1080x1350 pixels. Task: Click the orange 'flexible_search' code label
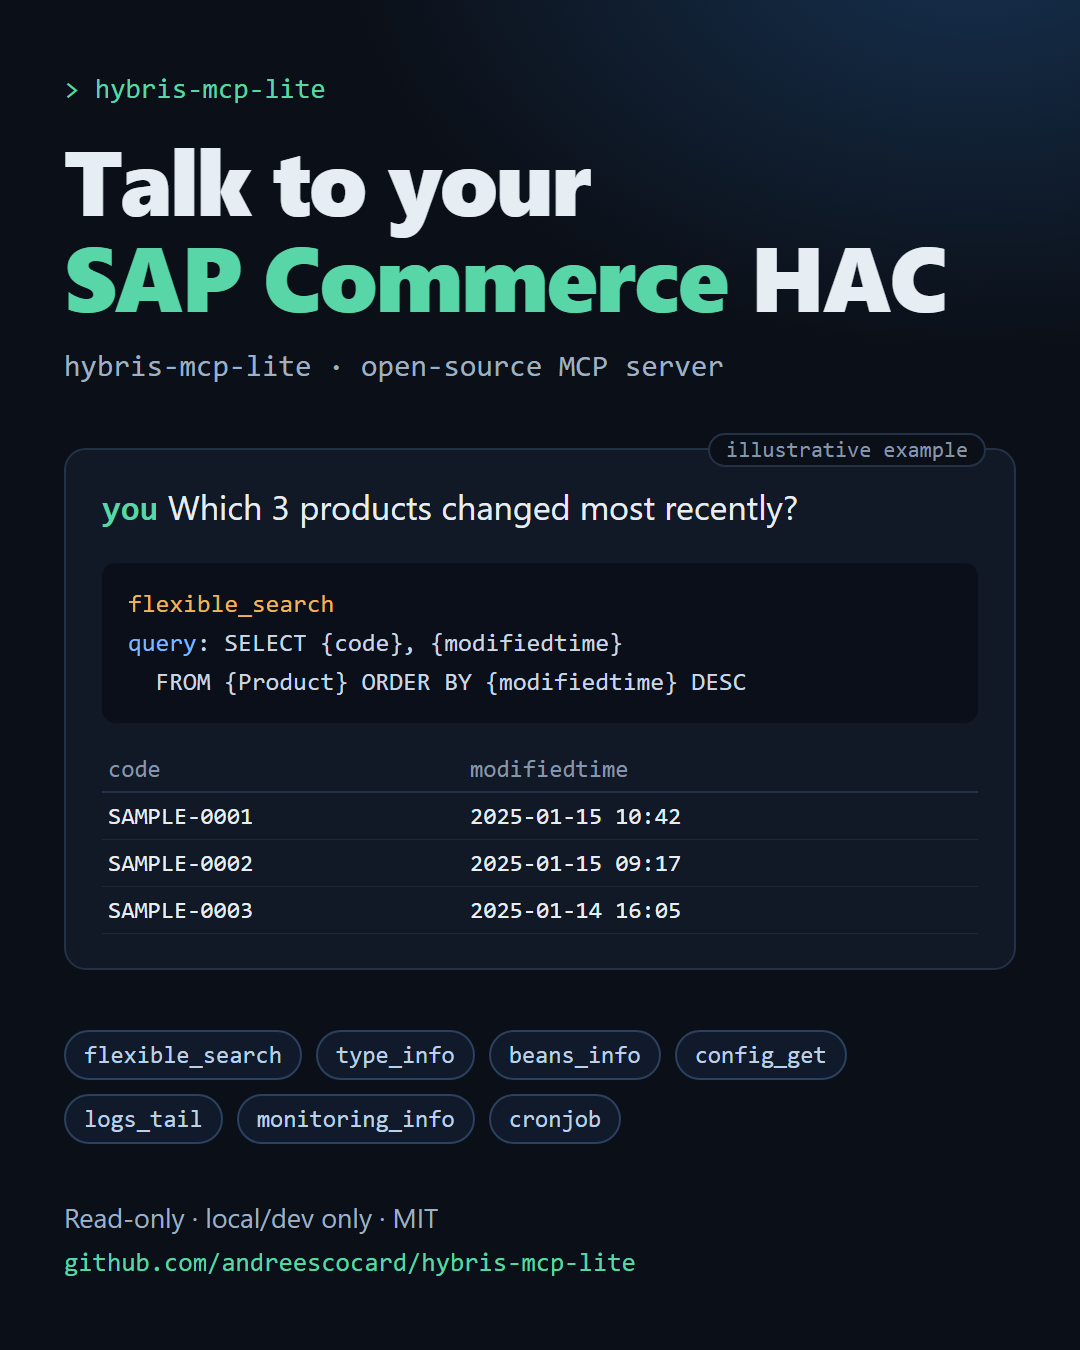pos(231,604)
